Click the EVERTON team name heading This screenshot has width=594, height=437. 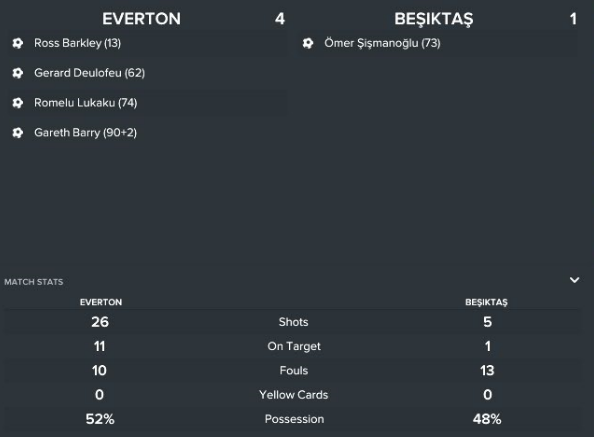[x=142, y=19]
